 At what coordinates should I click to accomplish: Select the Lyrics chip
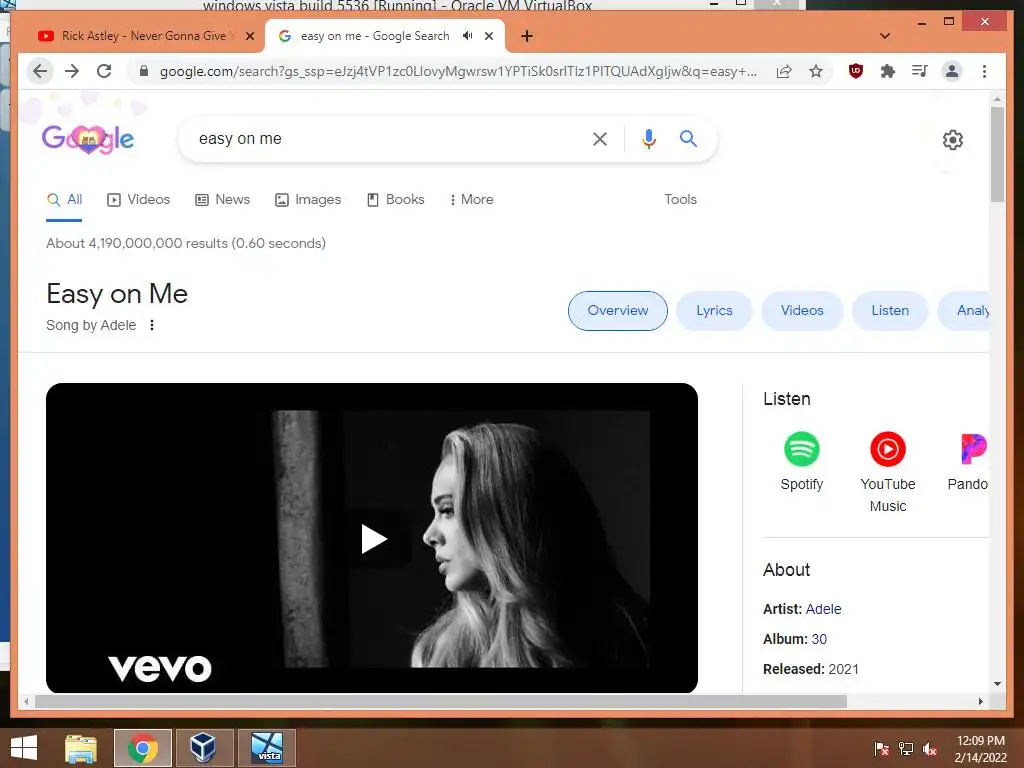click(714, 311)
